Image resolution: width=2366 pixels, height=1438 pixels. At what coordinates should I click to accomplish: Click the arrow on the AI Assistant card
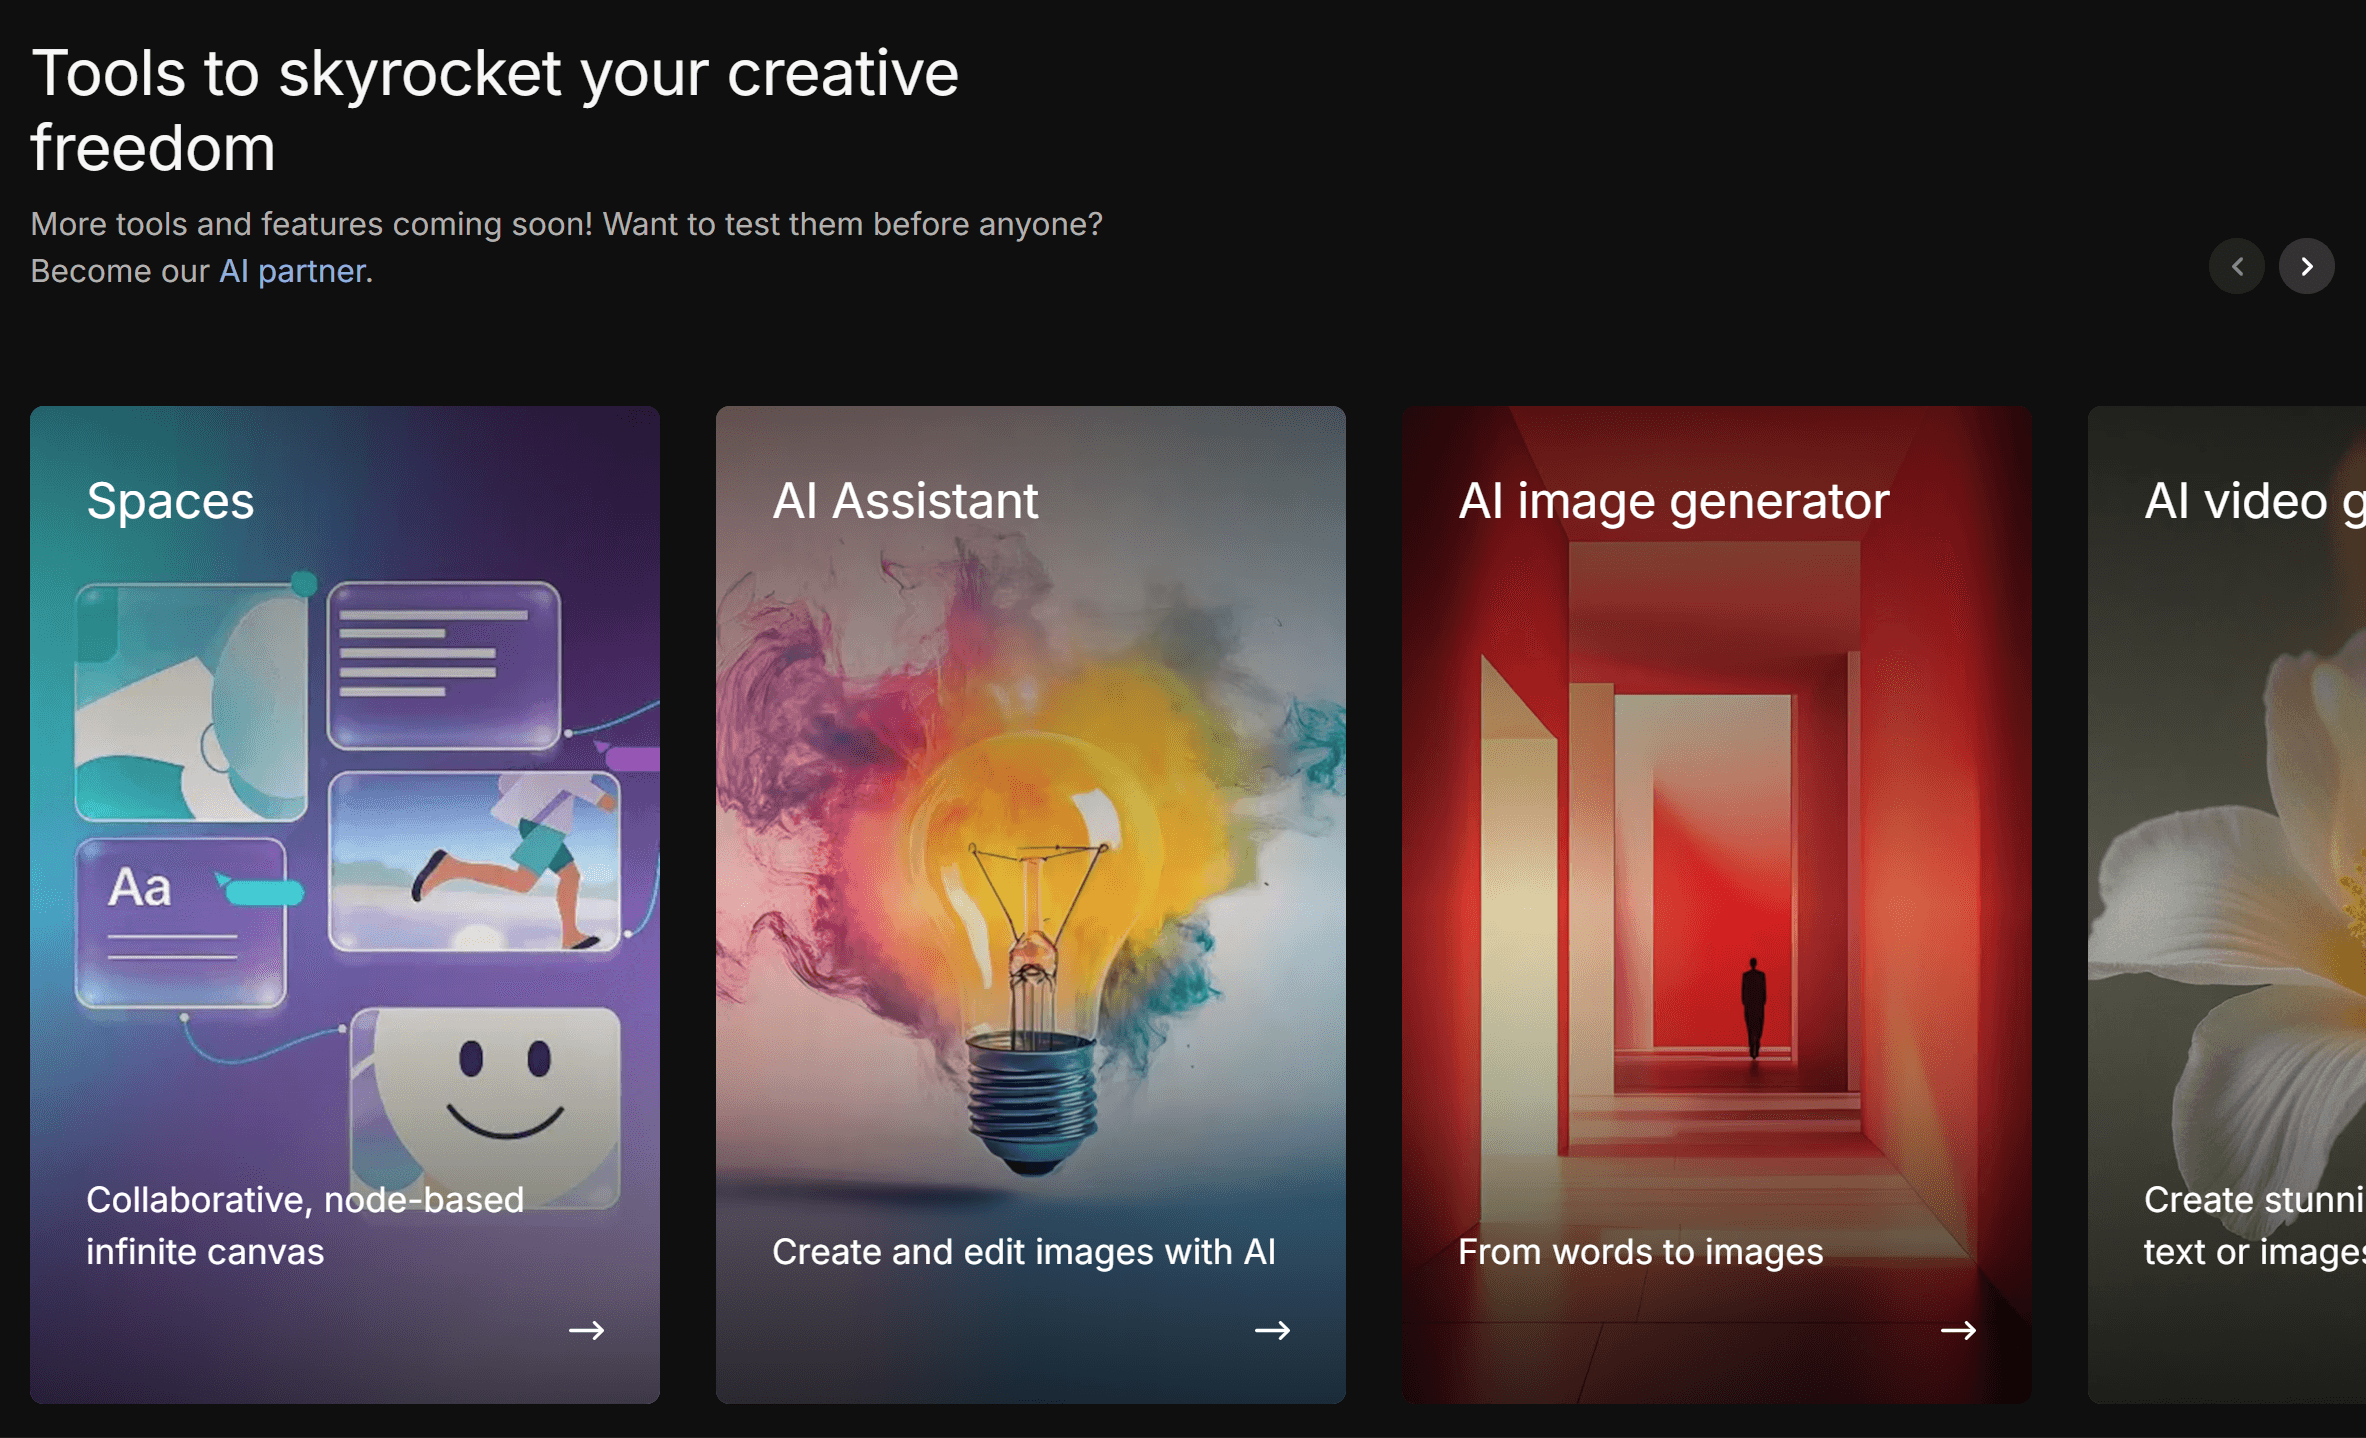pos(1272,1330)
